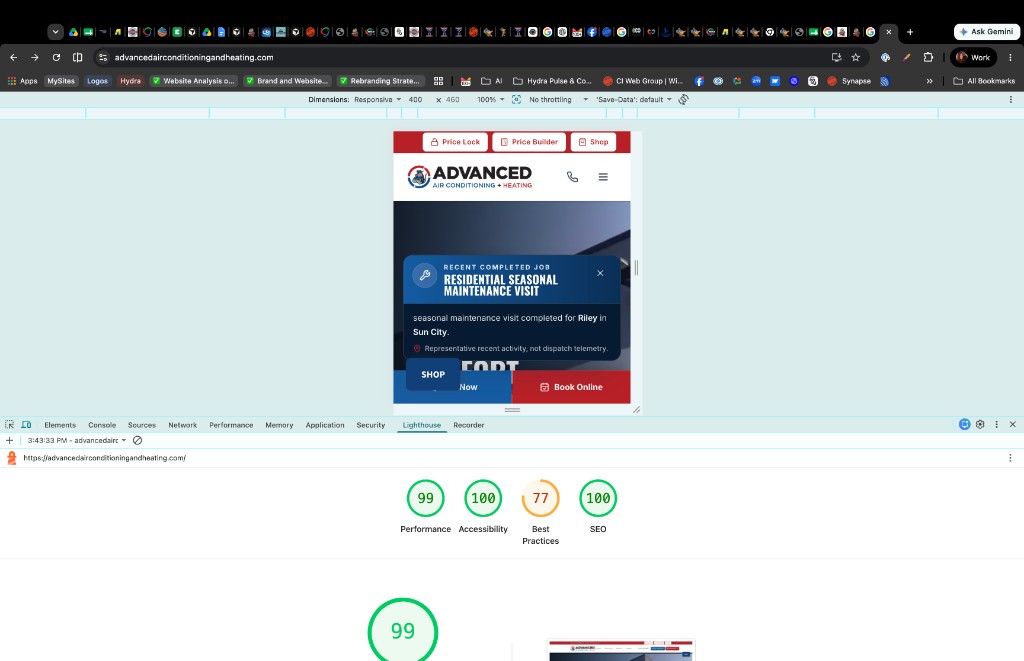This screenshot has height=661, width=1024.
Task: Switch to the Performance tab
Action: pyautogui.click(x=231, y=425)
